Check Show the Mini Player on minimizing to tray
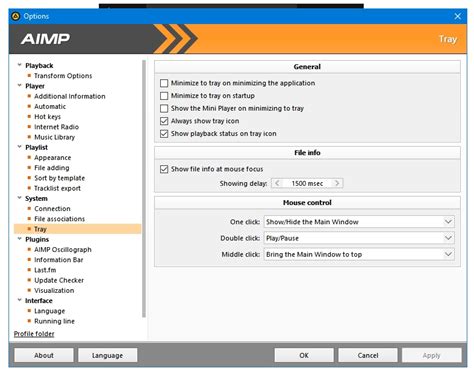The height and width of the screenshot is (374, 474). click(x=164, y=108)
